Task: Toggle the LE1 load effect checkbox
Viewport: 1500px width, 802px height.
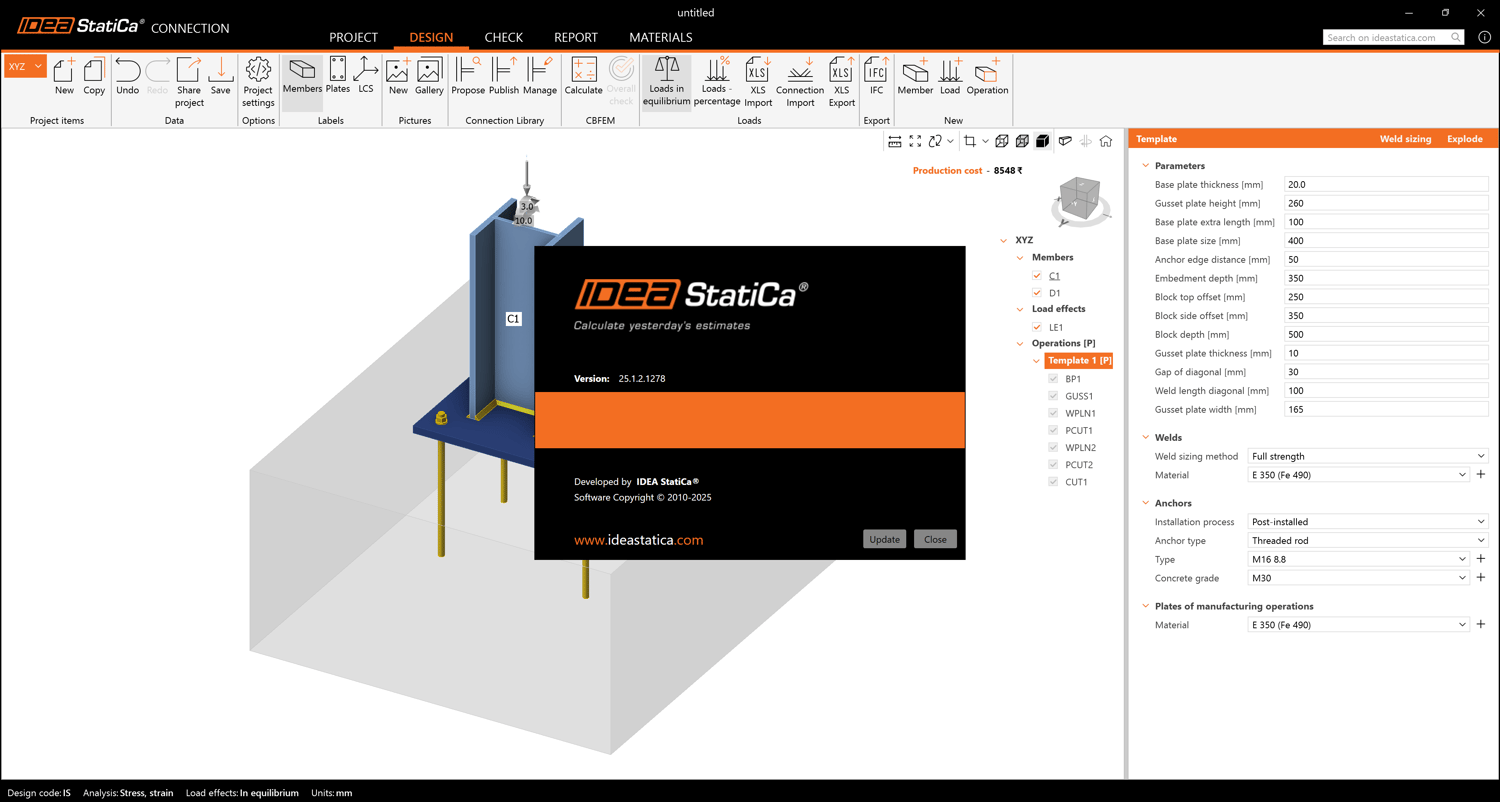Action: [x=1037, y=327]
